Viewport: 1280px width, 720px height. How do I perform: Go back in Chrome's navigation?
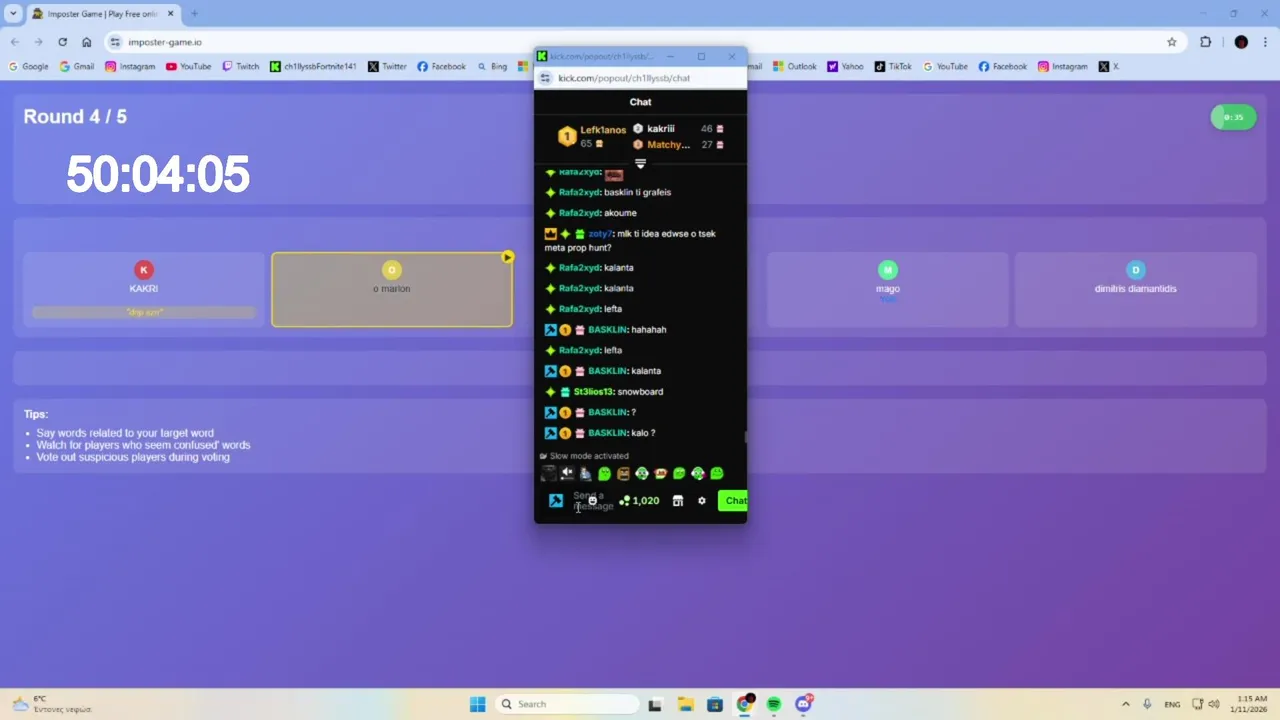click(14, 42)
